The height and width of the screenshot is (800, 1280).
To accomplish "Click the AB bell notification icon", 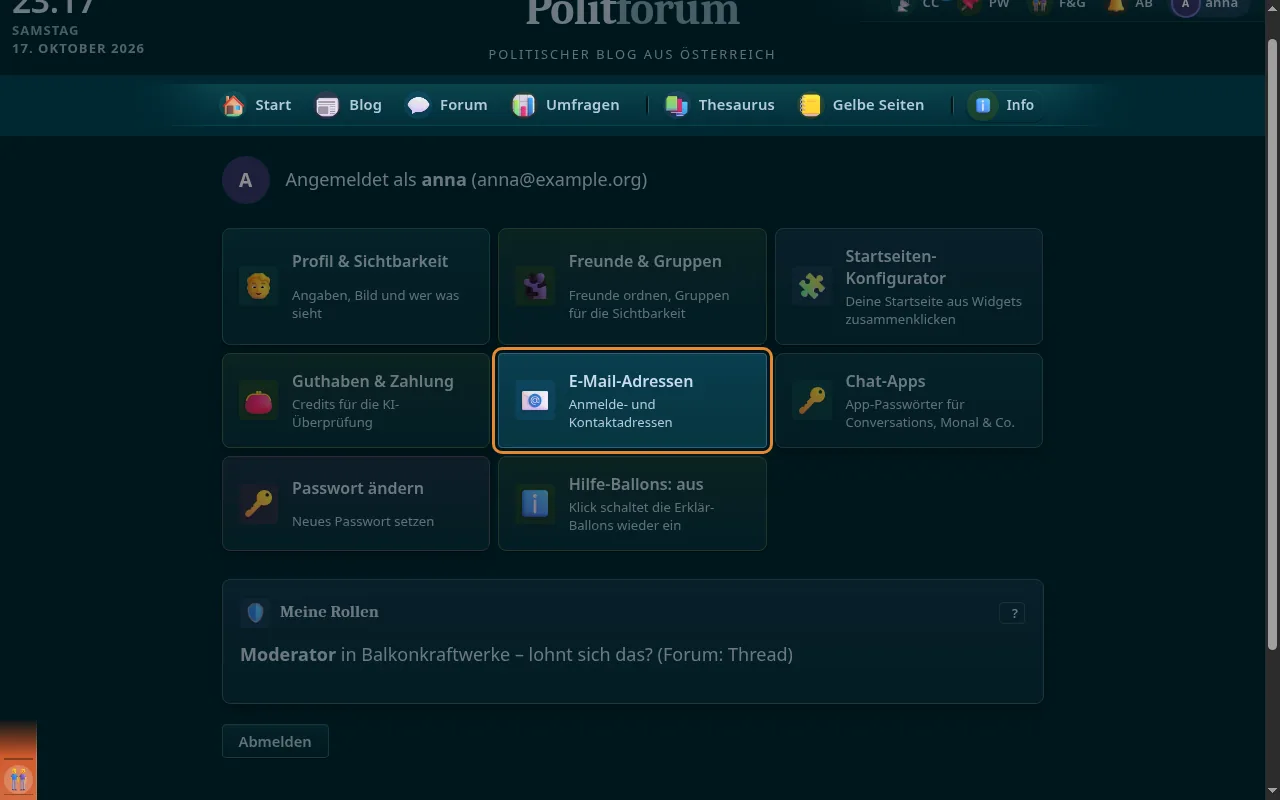I will click(1115, 5).
